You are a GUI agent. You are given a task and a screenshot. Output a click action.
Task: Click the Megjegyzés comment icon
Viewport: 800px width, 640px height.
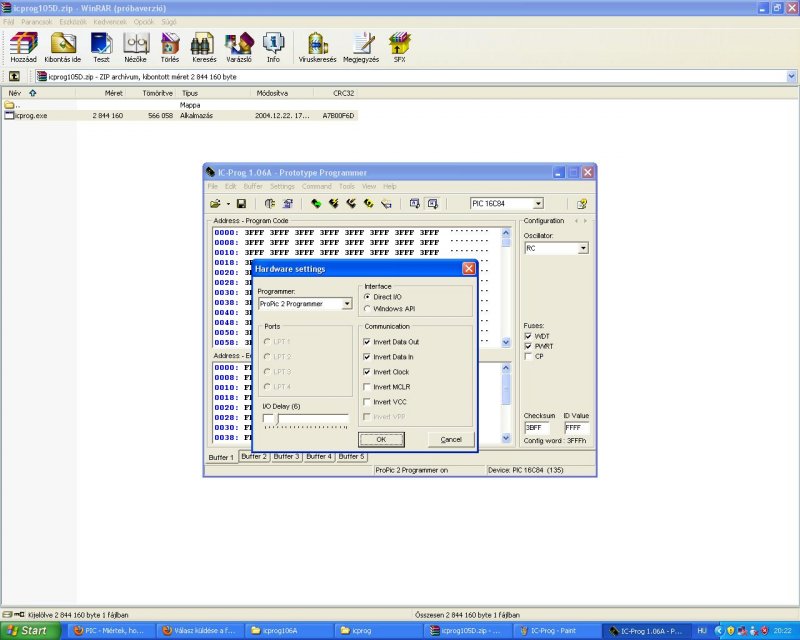[x=361, y=47]
